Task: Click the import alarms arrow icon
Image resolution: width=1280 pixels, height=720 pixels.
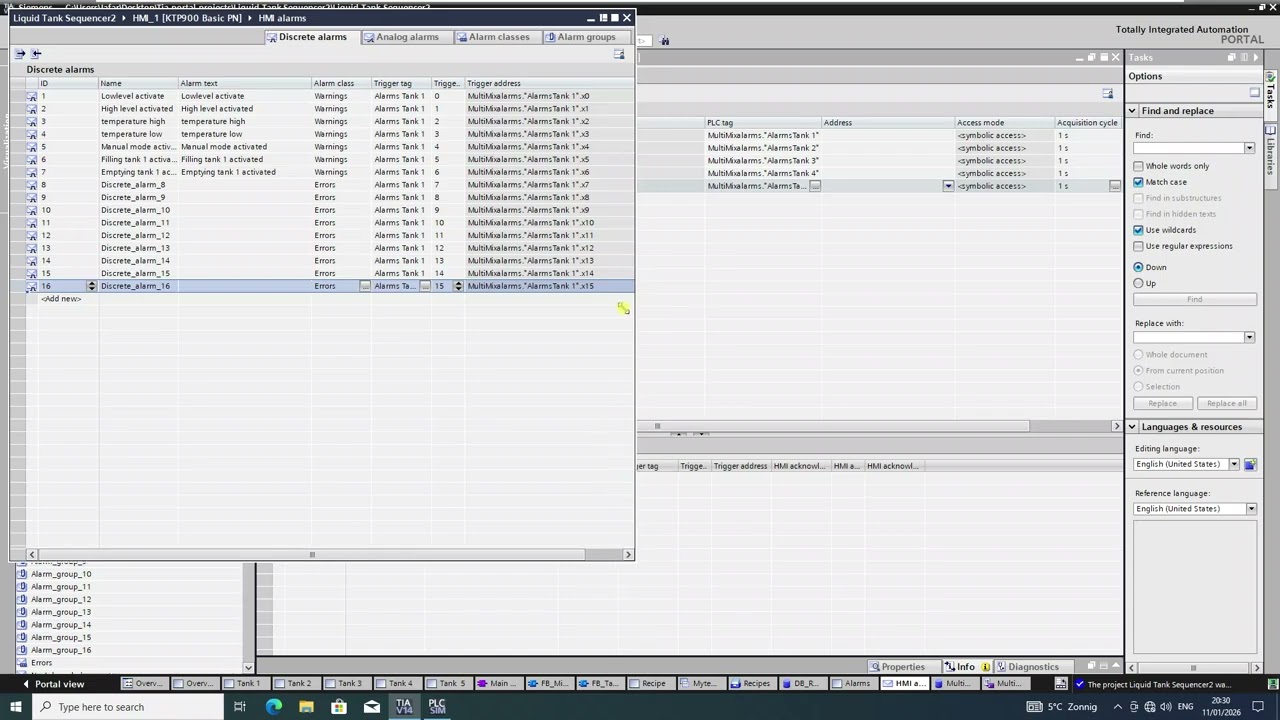Action: (x=36, y=54)
